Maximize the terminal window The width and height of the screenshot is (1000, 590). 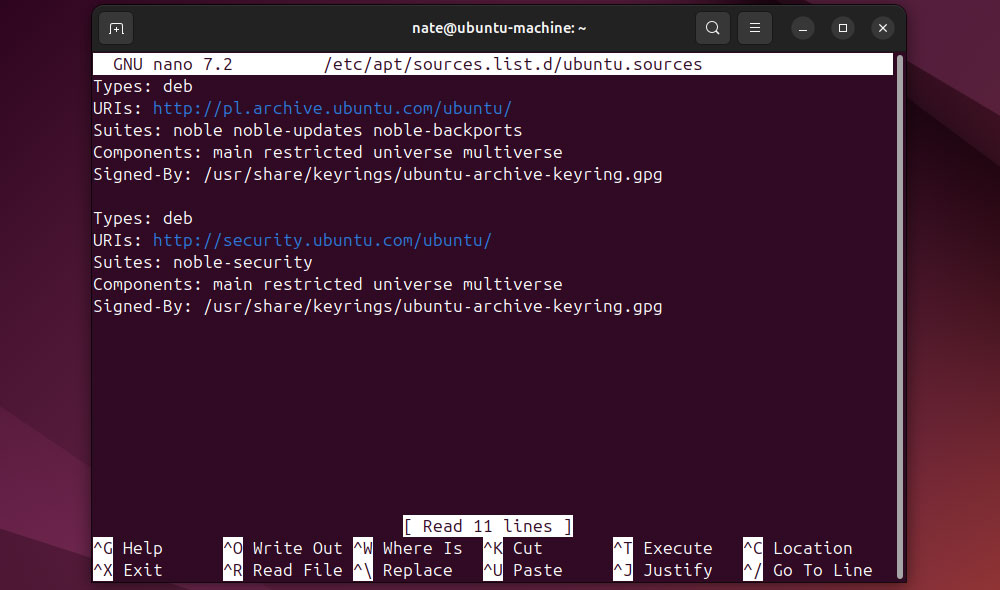pyautogui.click(x=842, y=28)
